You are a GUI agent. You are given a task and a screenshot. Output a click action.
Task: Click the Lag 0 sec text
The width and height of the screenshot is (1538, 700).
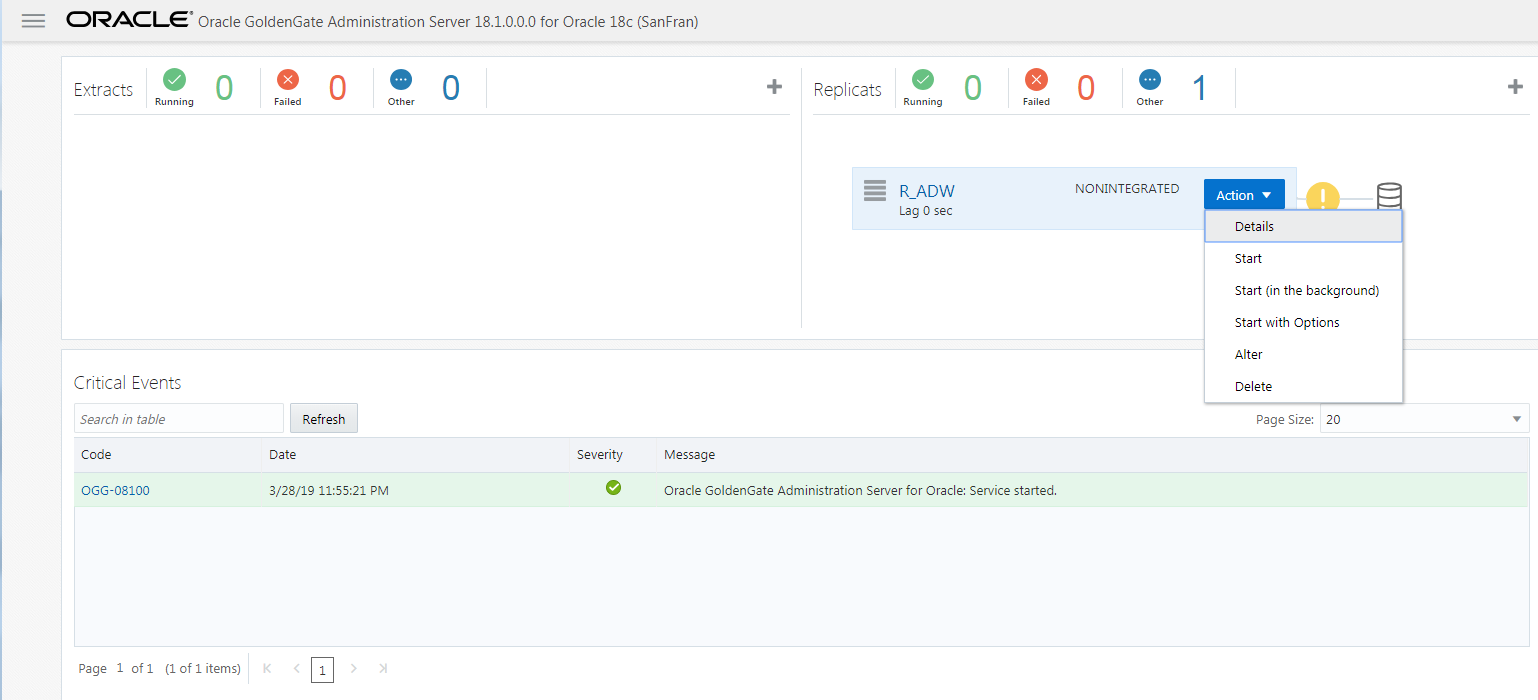coord(926,211)
